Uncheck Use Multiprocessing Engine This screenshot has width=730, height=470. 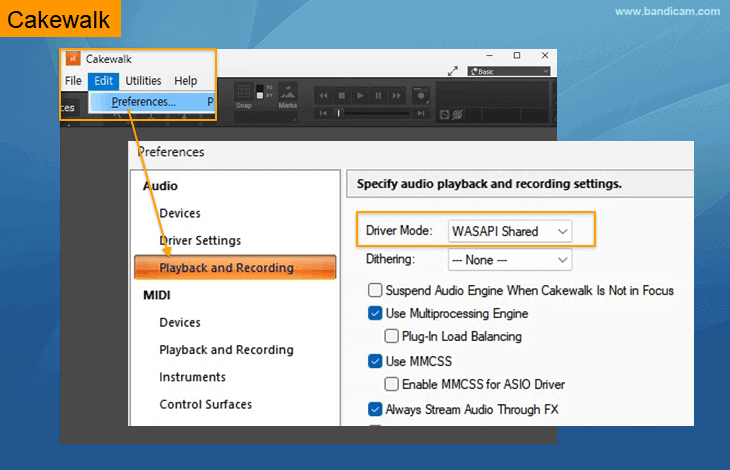pyautogui.click(x=375, y=313)
